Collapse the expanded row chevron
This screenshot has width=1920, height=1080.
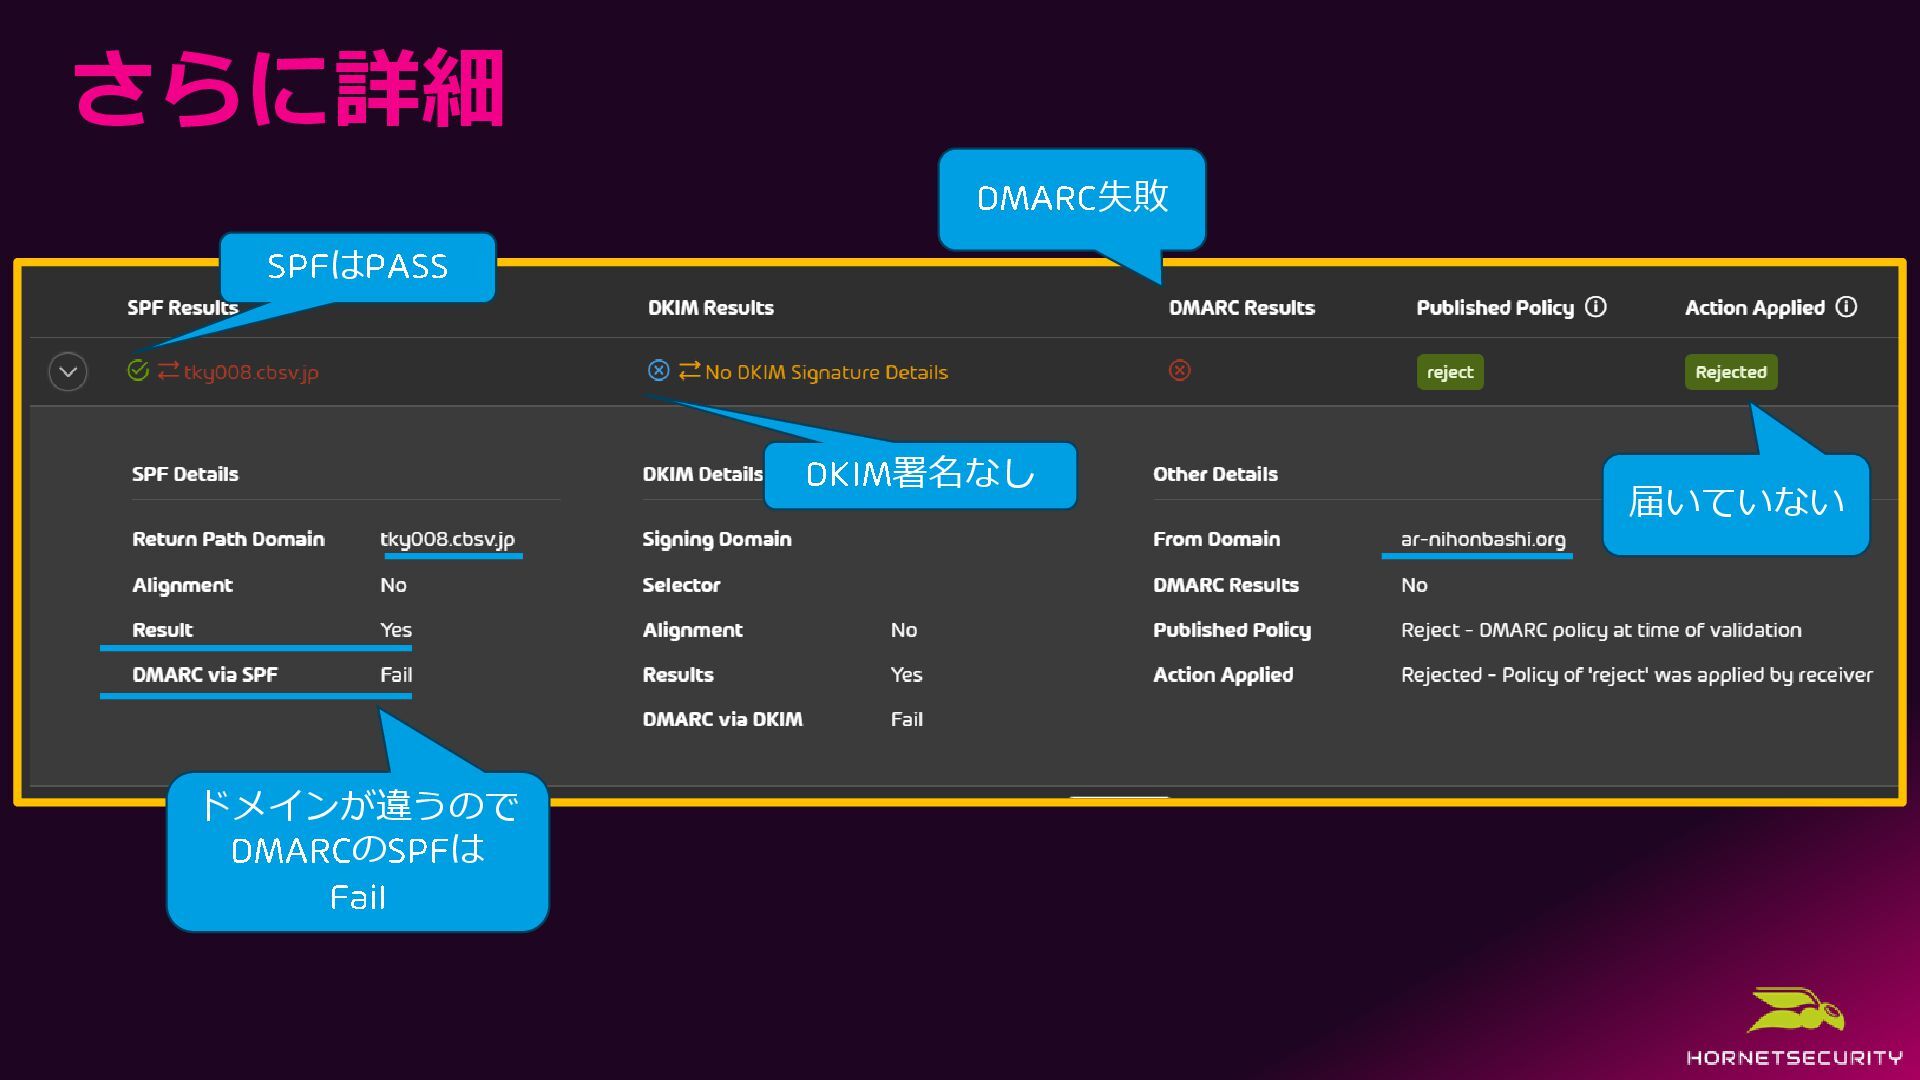coord(68,372)
